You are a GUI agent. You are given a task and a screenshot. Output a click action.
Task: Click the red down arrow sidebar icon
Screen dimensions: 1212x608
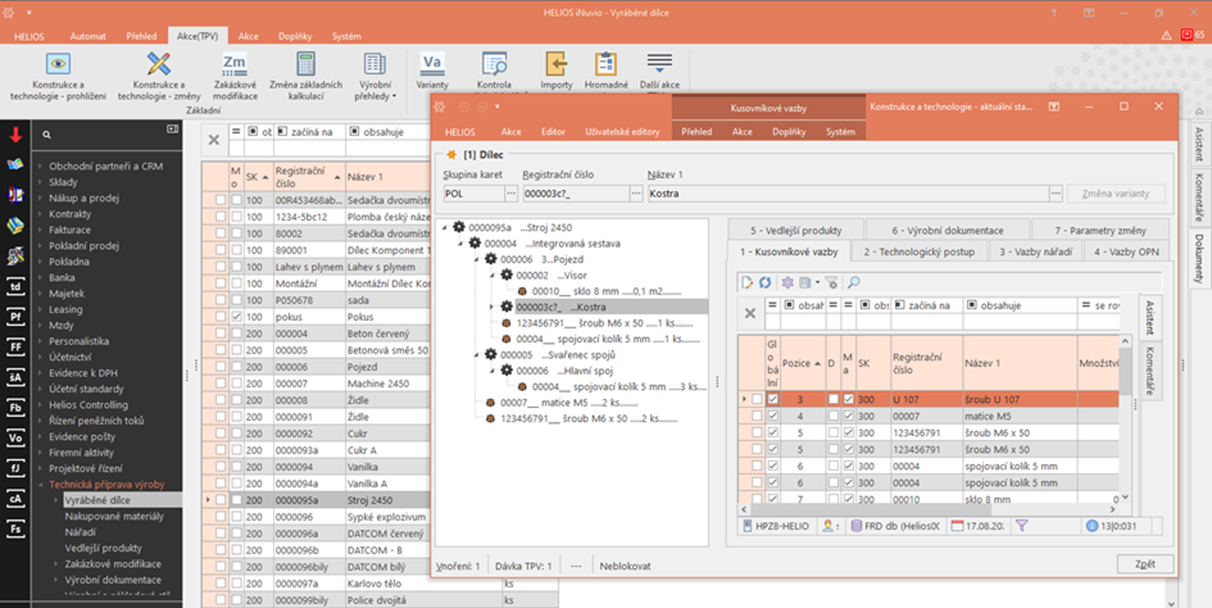pos(15,135)
